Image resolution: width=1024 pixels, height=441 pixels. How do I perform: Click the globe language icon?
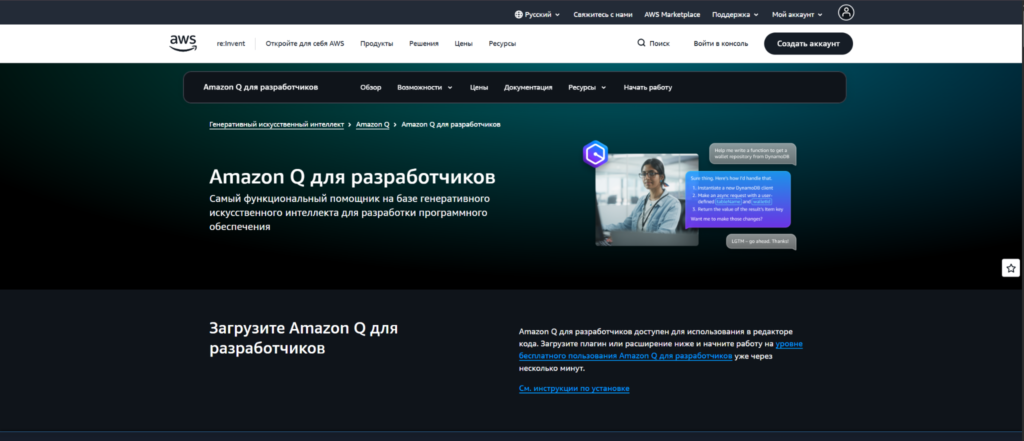(519, 14)
